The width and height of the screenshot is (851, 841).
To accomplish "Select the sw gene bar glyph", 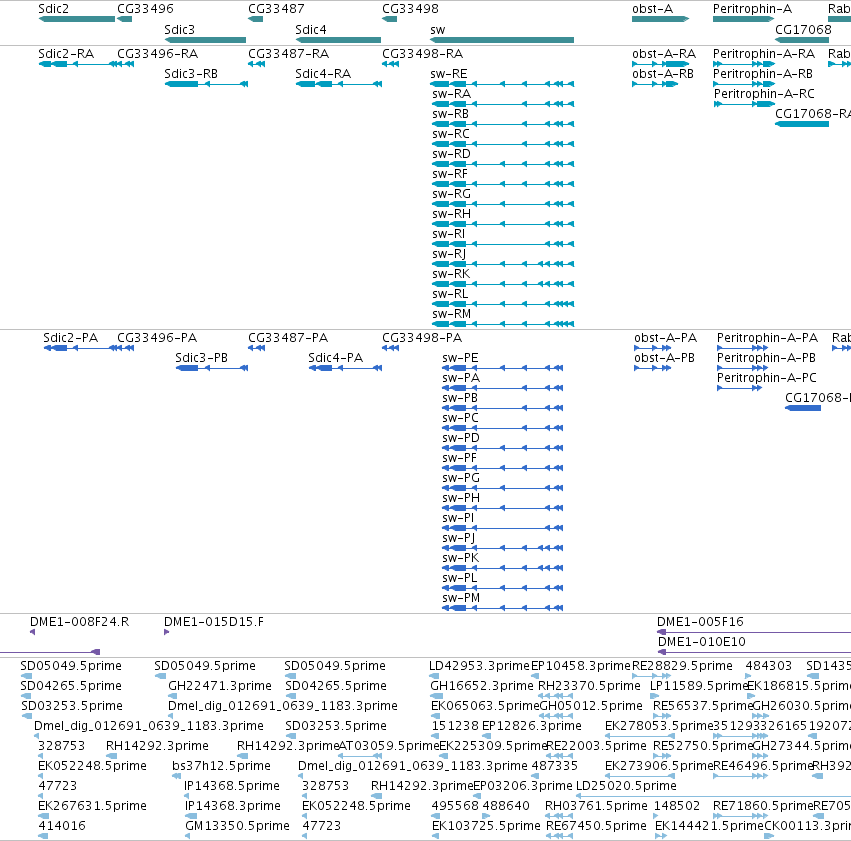I will coord(501,40).
